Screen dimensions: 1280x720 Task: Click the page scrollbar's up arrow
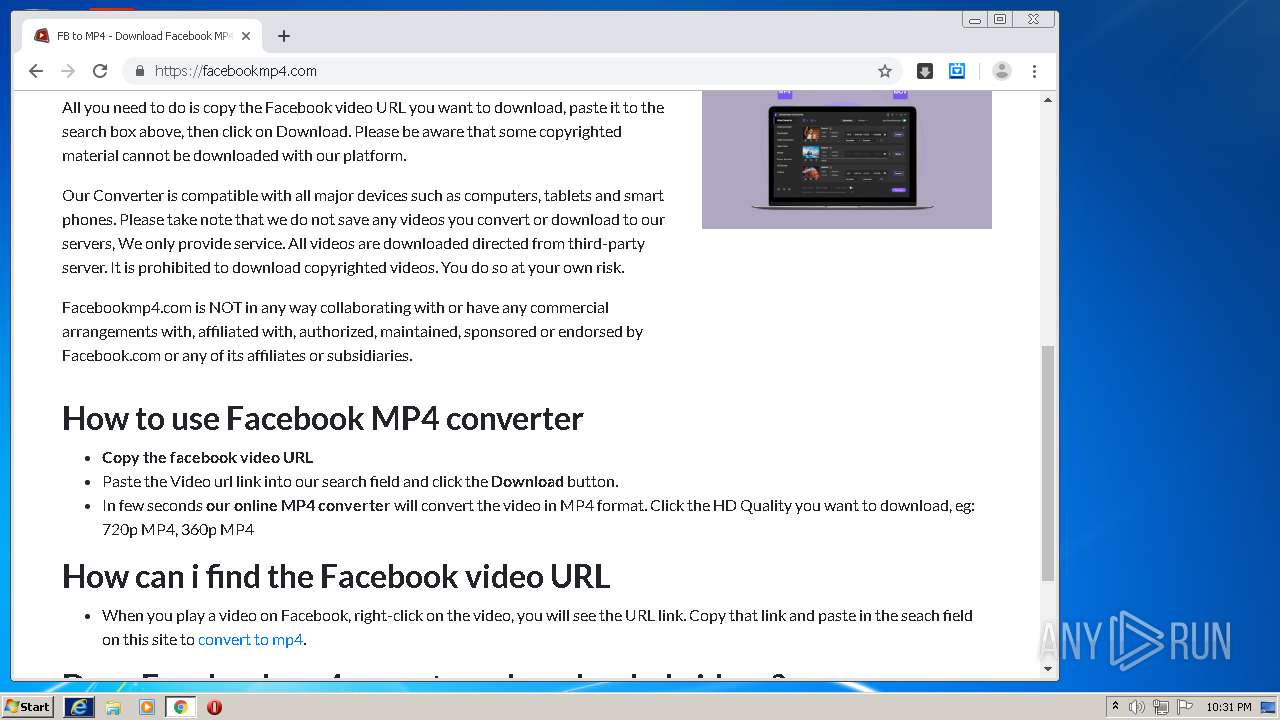click(x=1048, y=100)
